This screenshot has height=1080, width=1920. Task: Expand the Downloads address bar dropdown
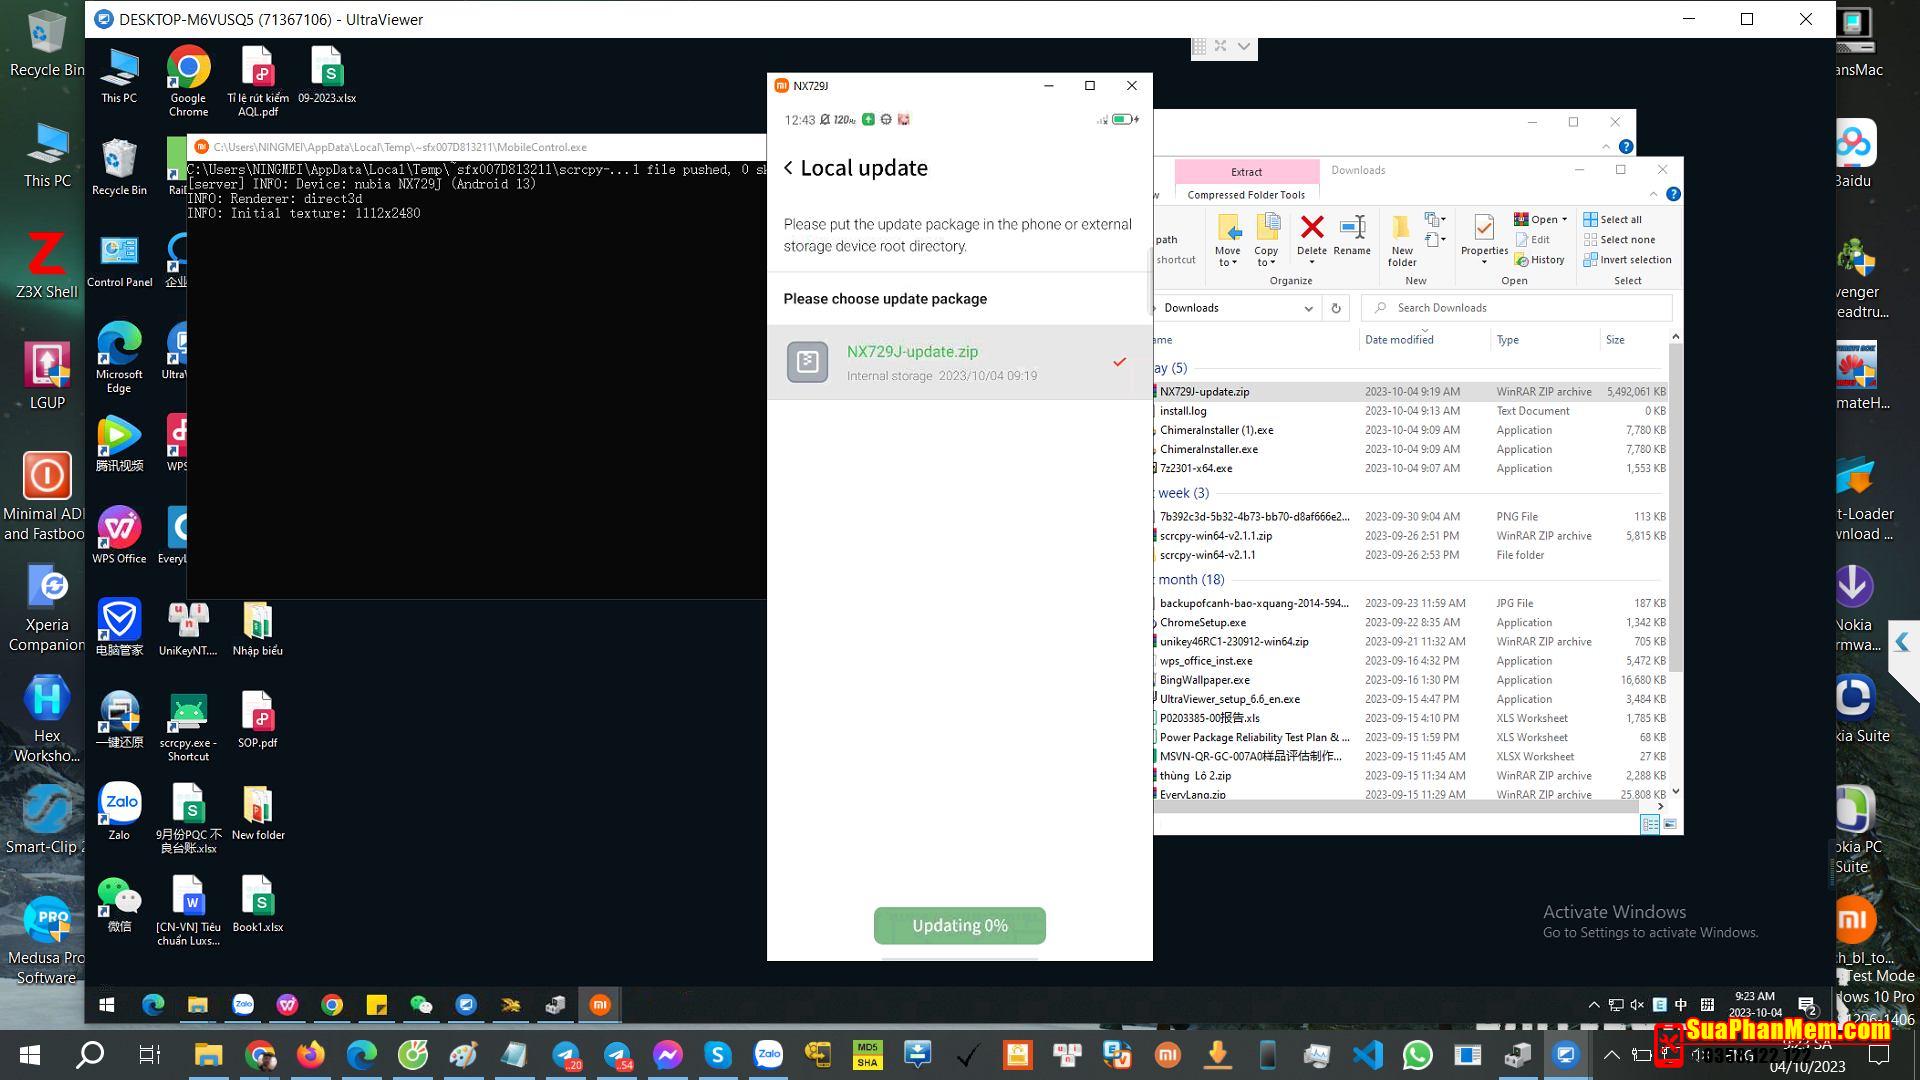[1308, 308]
